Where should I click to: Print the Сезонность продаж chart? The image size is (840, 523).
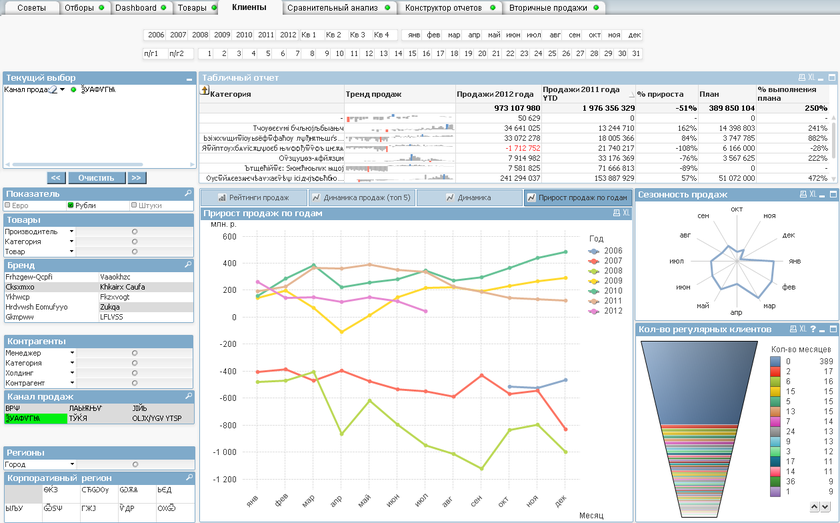801,194
